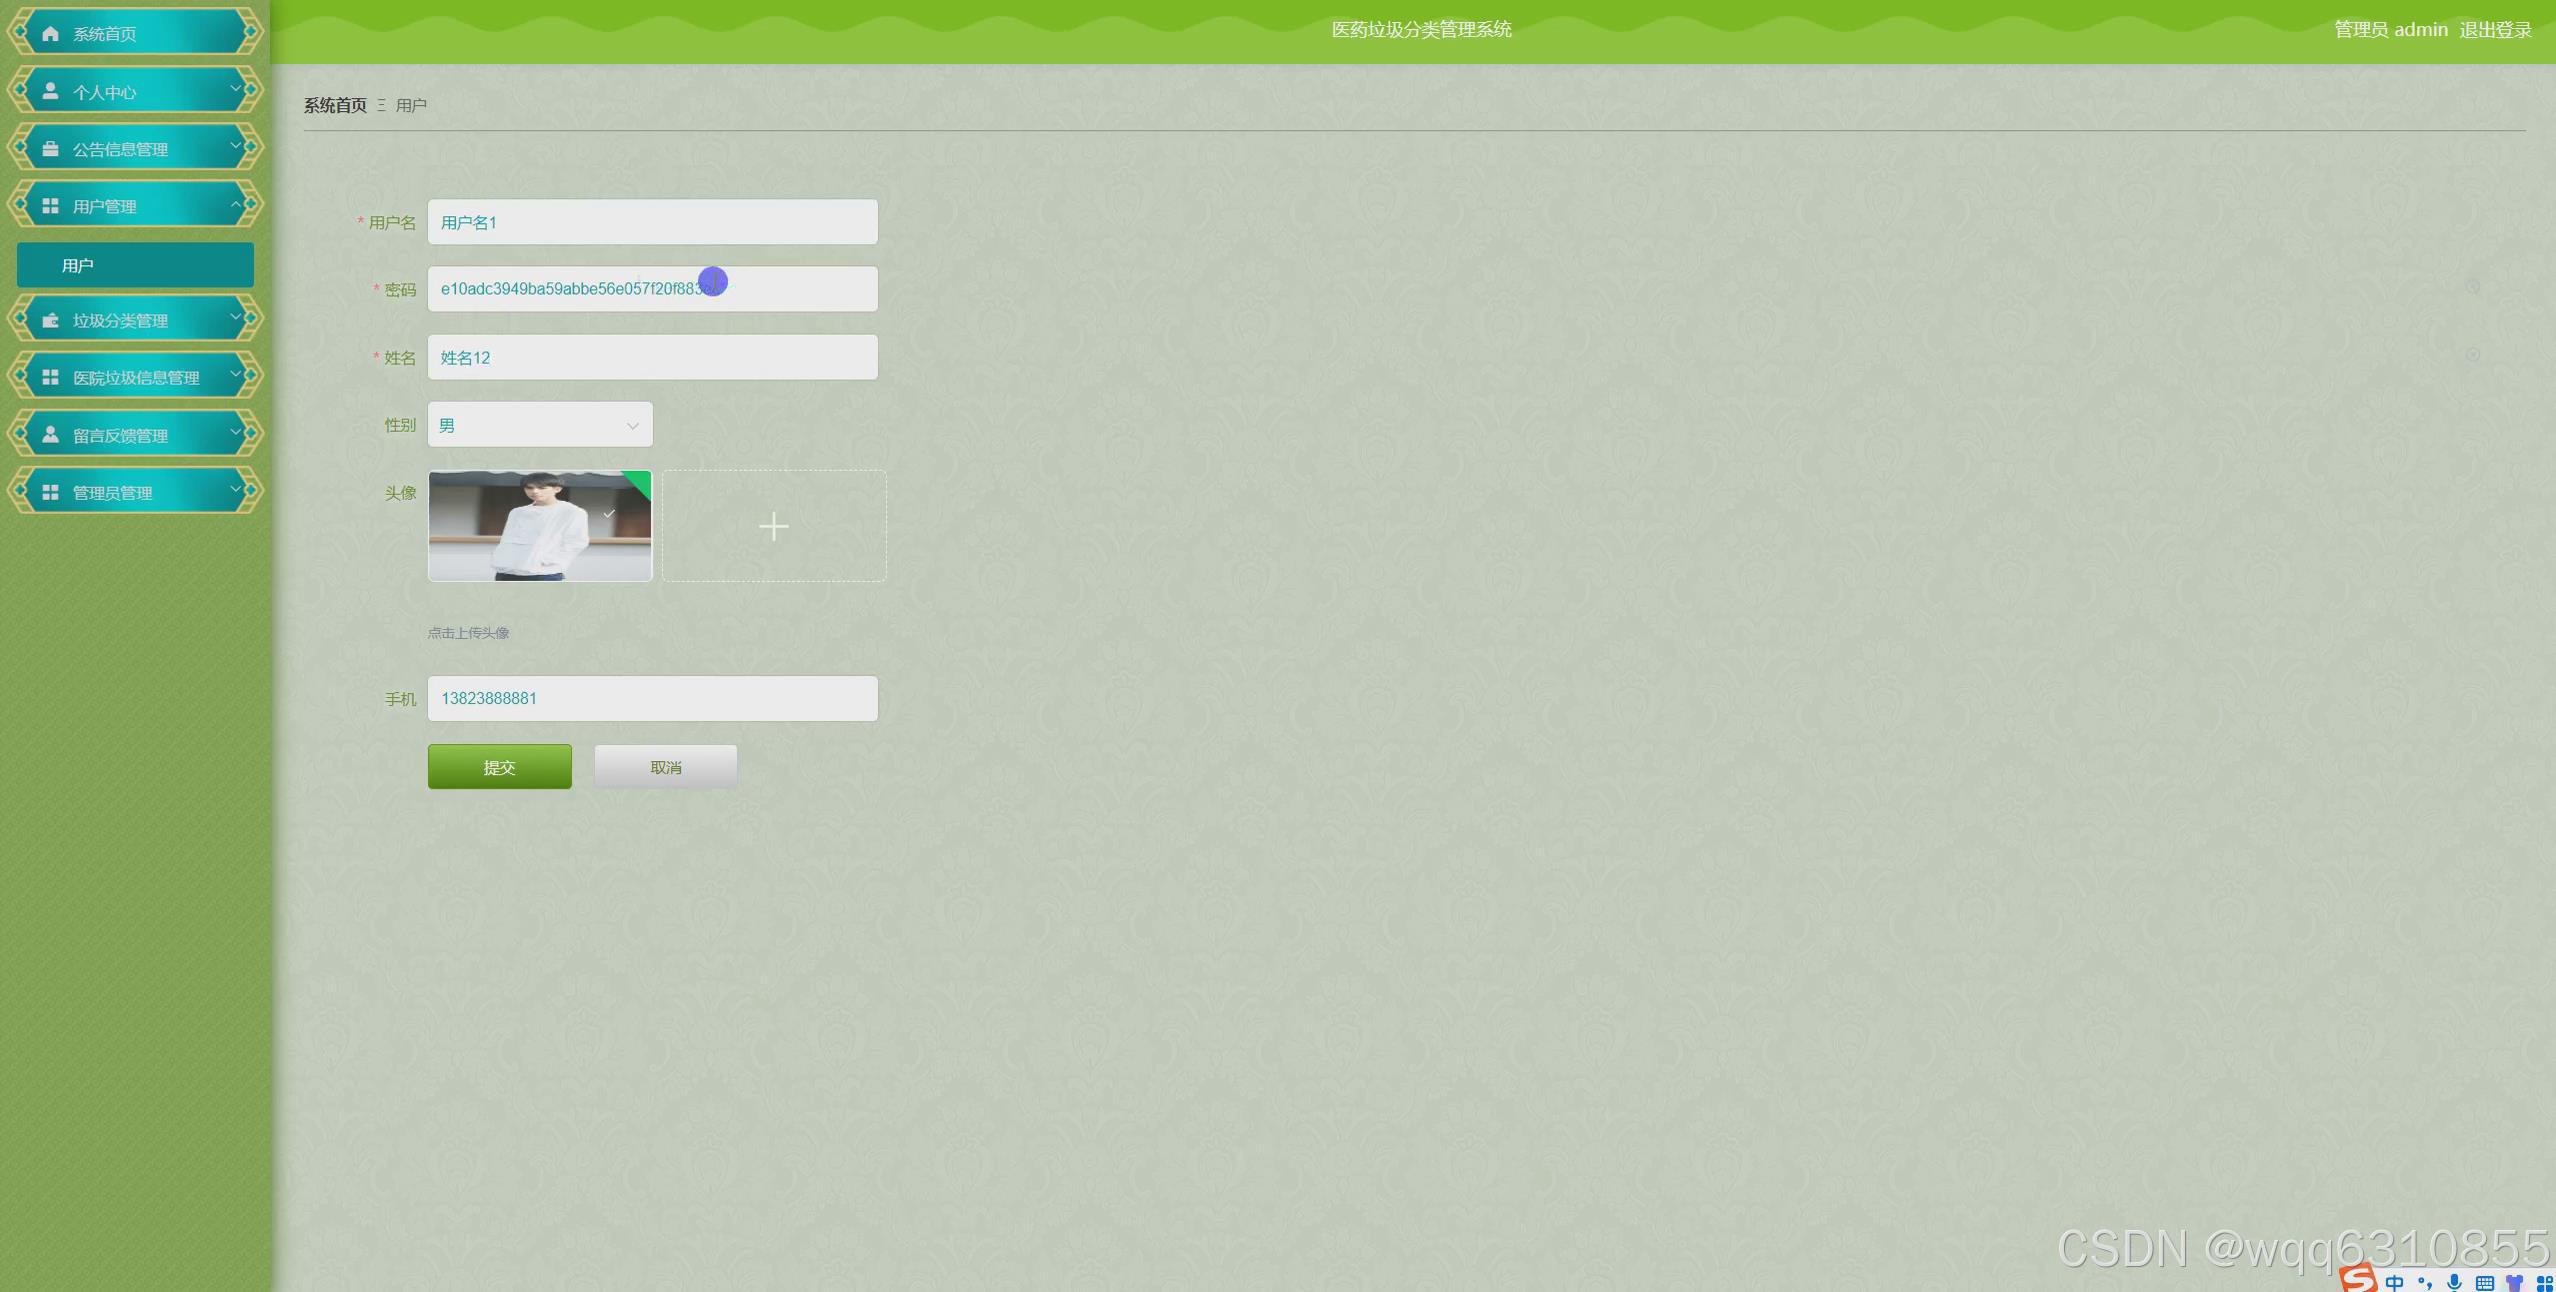Open the 医院垃圾信息管理 sidebar menu
The height and width of the screenshot is (1292, 2556).
coord(135,377)
